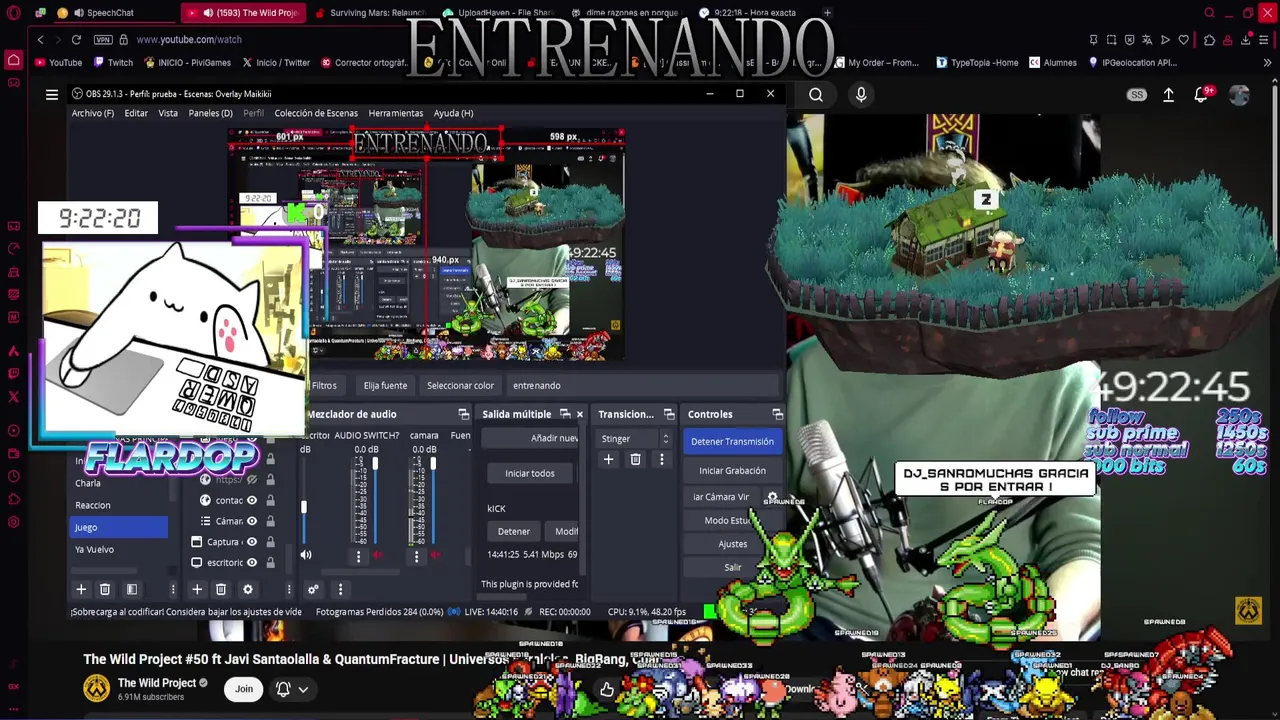Click Join button for The Wild Project
Image resolution: width=1280 pixels, height=720 pixels.
244,689
